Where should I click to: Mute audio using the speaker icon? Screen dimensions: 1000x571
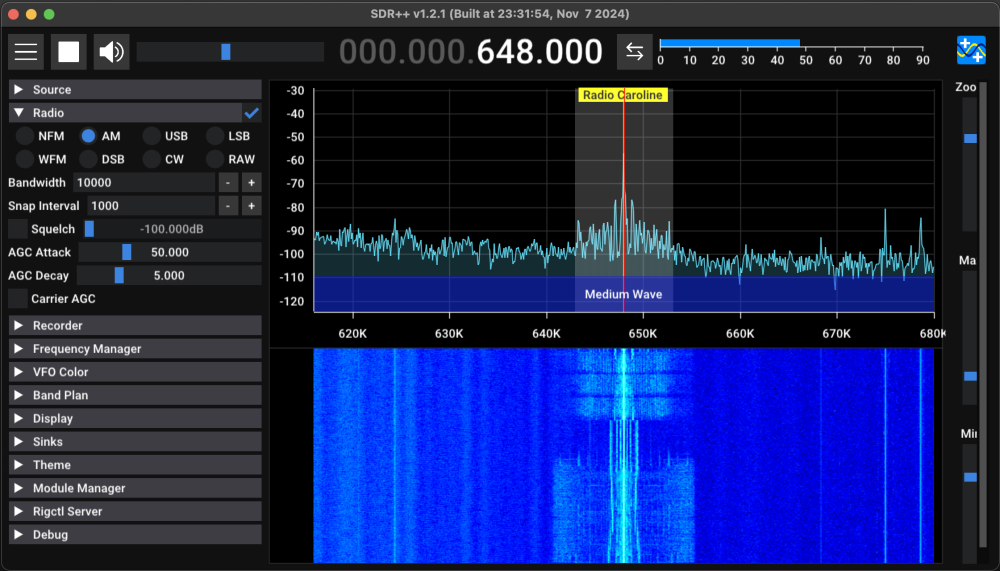112,52
